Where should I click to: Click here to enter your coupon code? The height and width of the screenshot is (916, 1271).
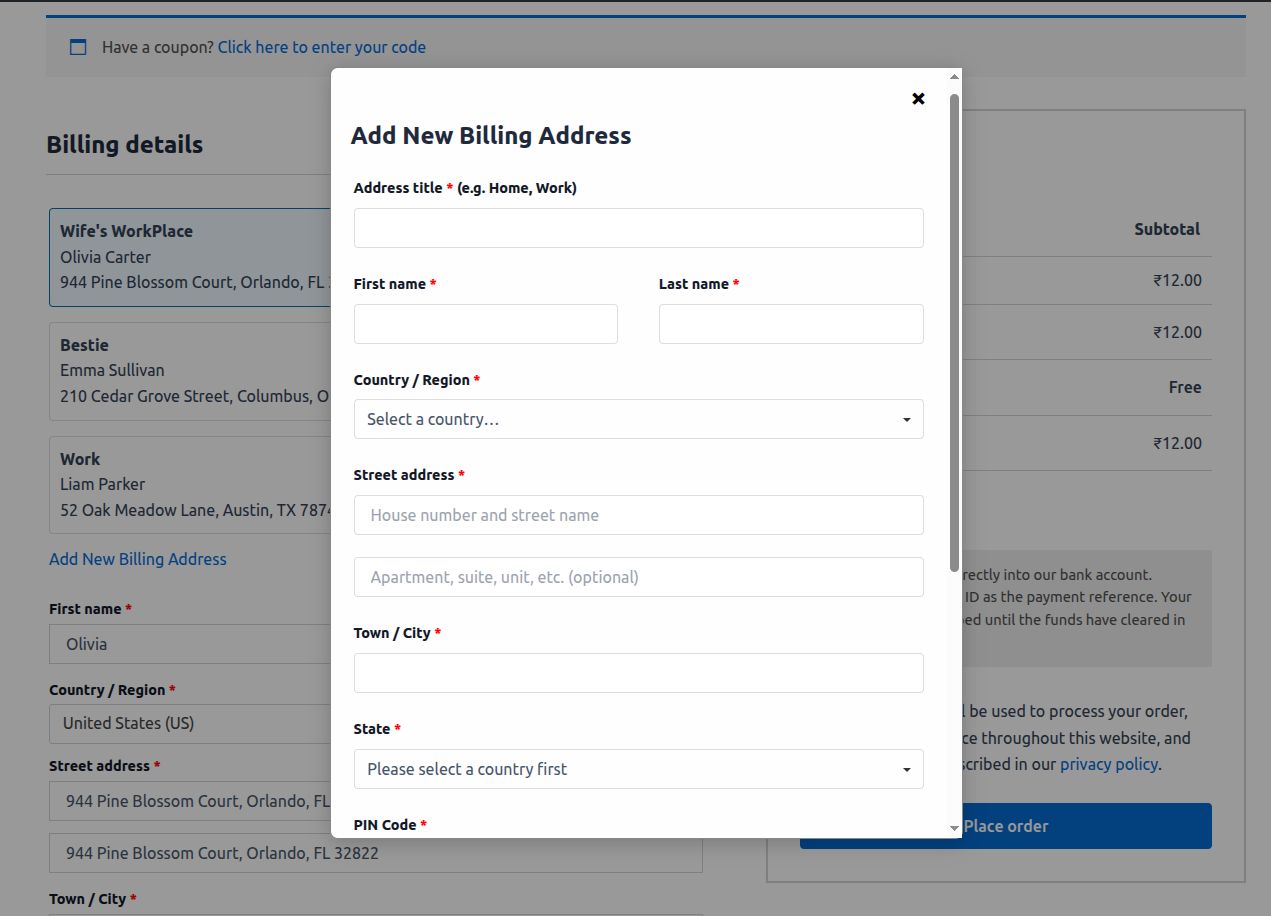click(x=322, y=47)
